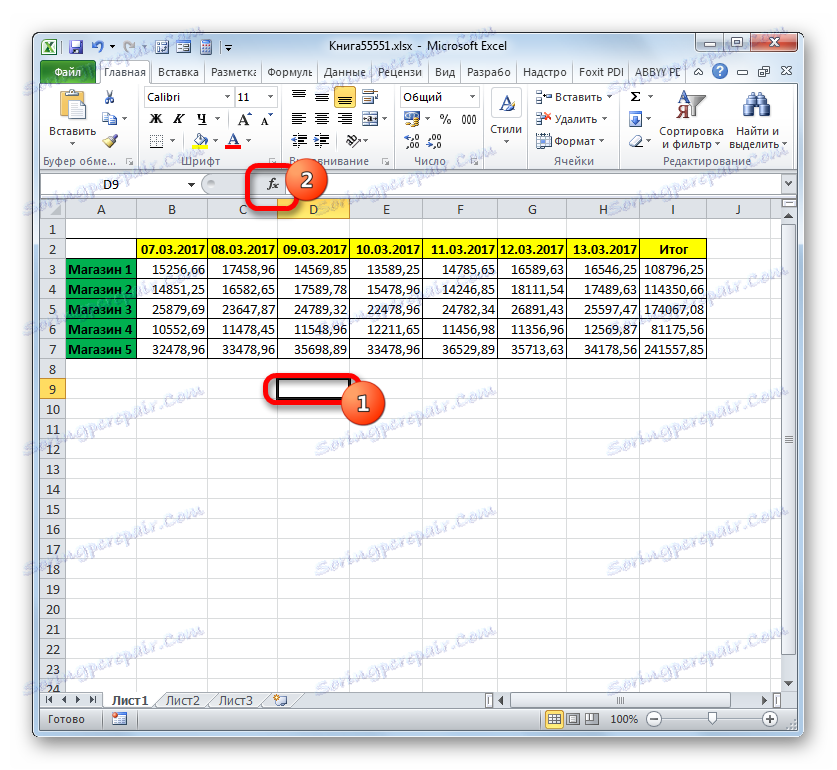Switch to the Данные ribbon tab

coord(344,72)
